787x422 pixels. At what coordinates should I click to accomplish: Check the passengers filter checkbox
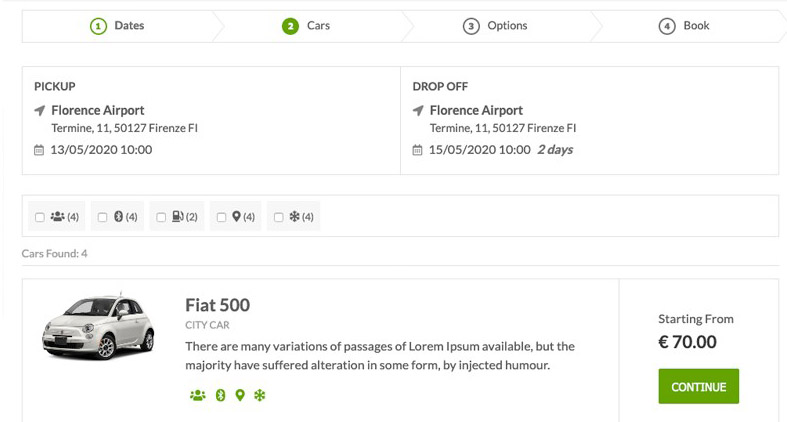[x=40, y=217]
